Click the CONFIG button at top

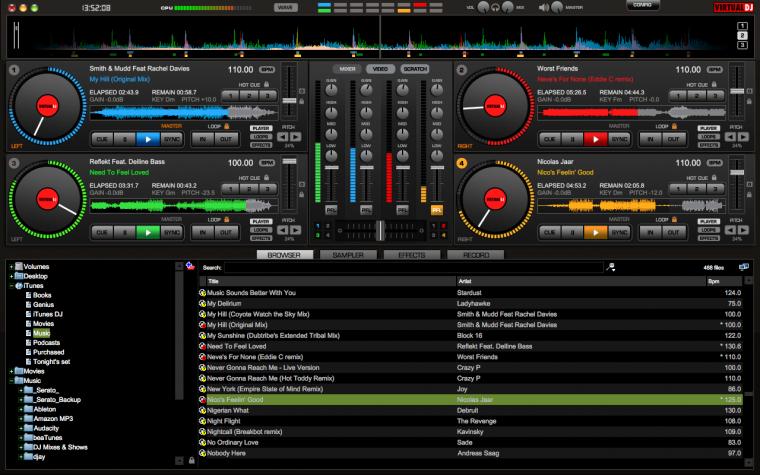pos(642,5)
